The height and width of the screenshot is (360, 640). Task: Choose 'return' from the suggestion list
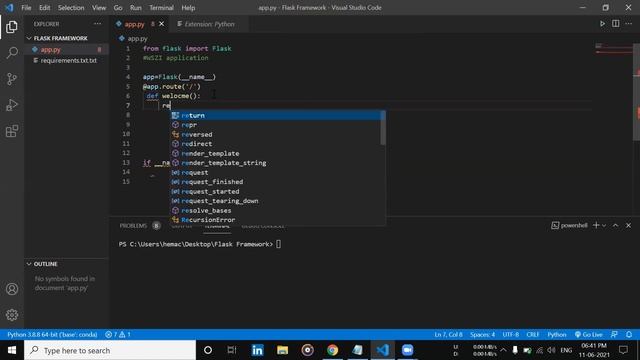pyautogui.click(x=277, y=116)
